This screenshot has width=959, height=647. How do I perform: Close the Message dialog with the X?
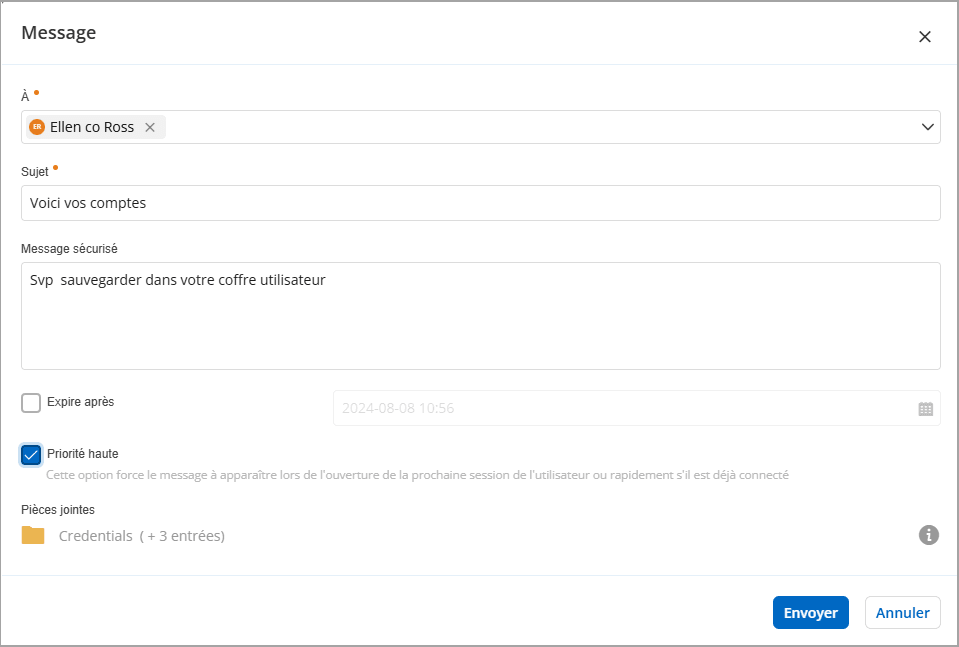pyautogui.click(x=924, y=37)
